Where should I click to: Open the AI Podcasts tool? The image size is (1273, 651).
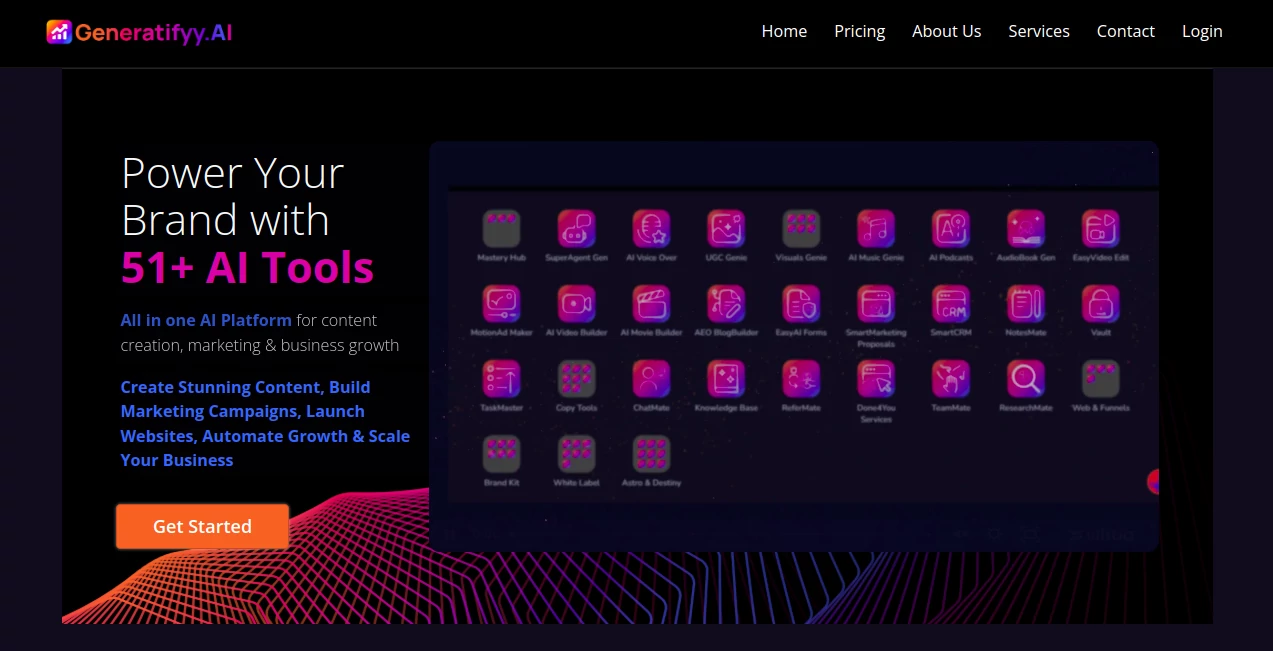[950, 228]
